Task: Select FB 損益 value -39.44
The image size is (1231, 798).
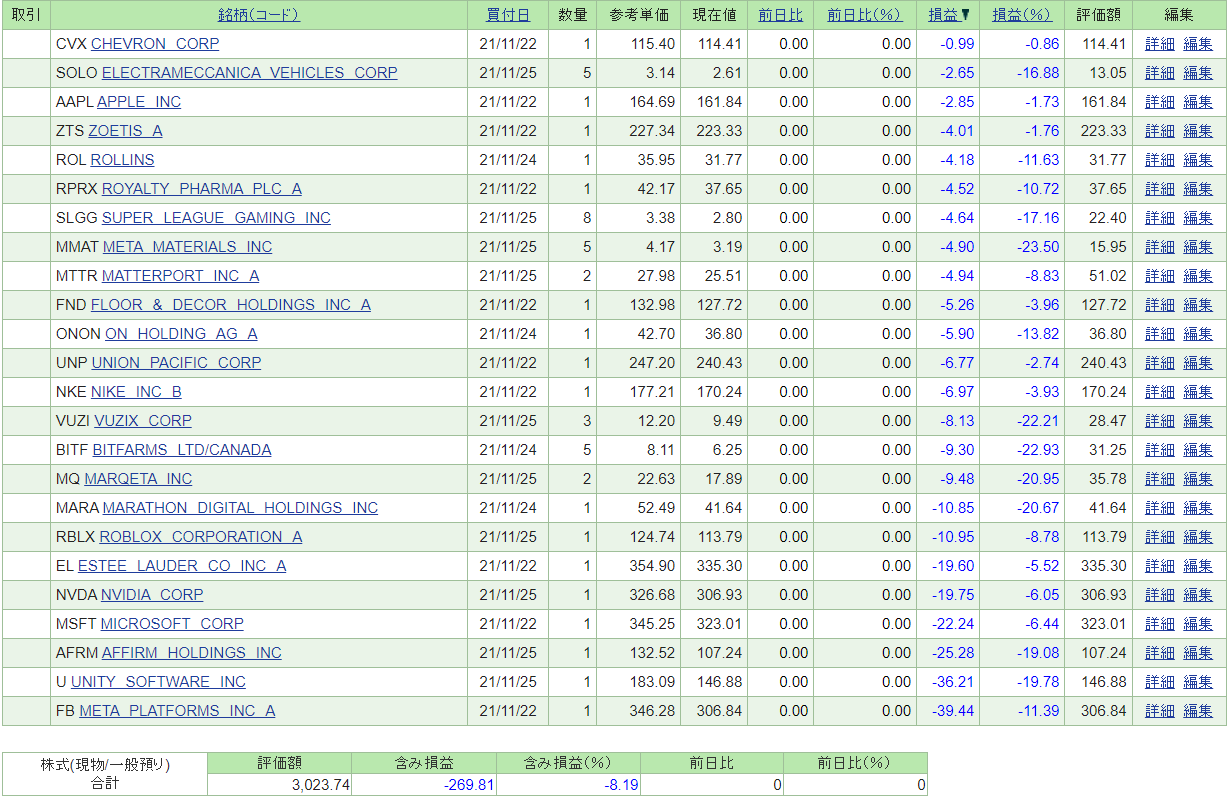Action: 954,711
